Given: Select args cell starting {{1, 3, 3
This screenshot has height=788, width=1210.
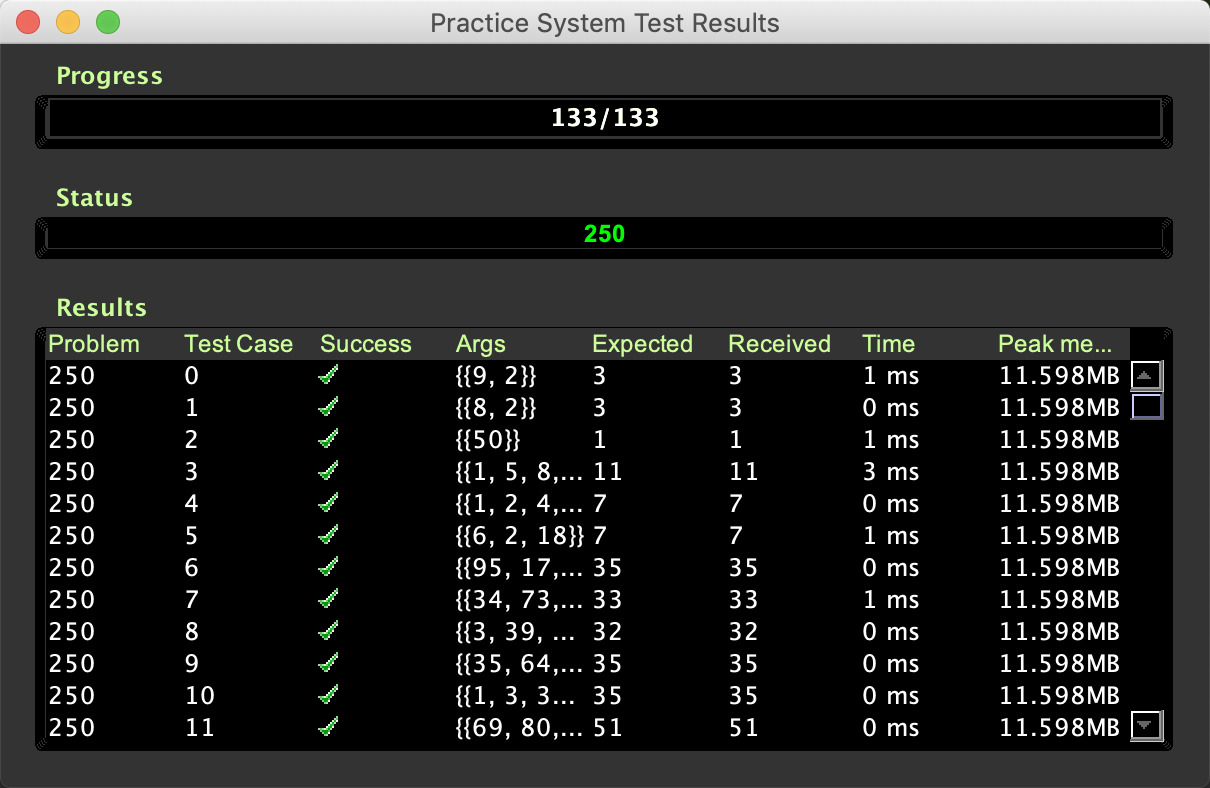Looking at the screenshot, I should pos(520,696).
